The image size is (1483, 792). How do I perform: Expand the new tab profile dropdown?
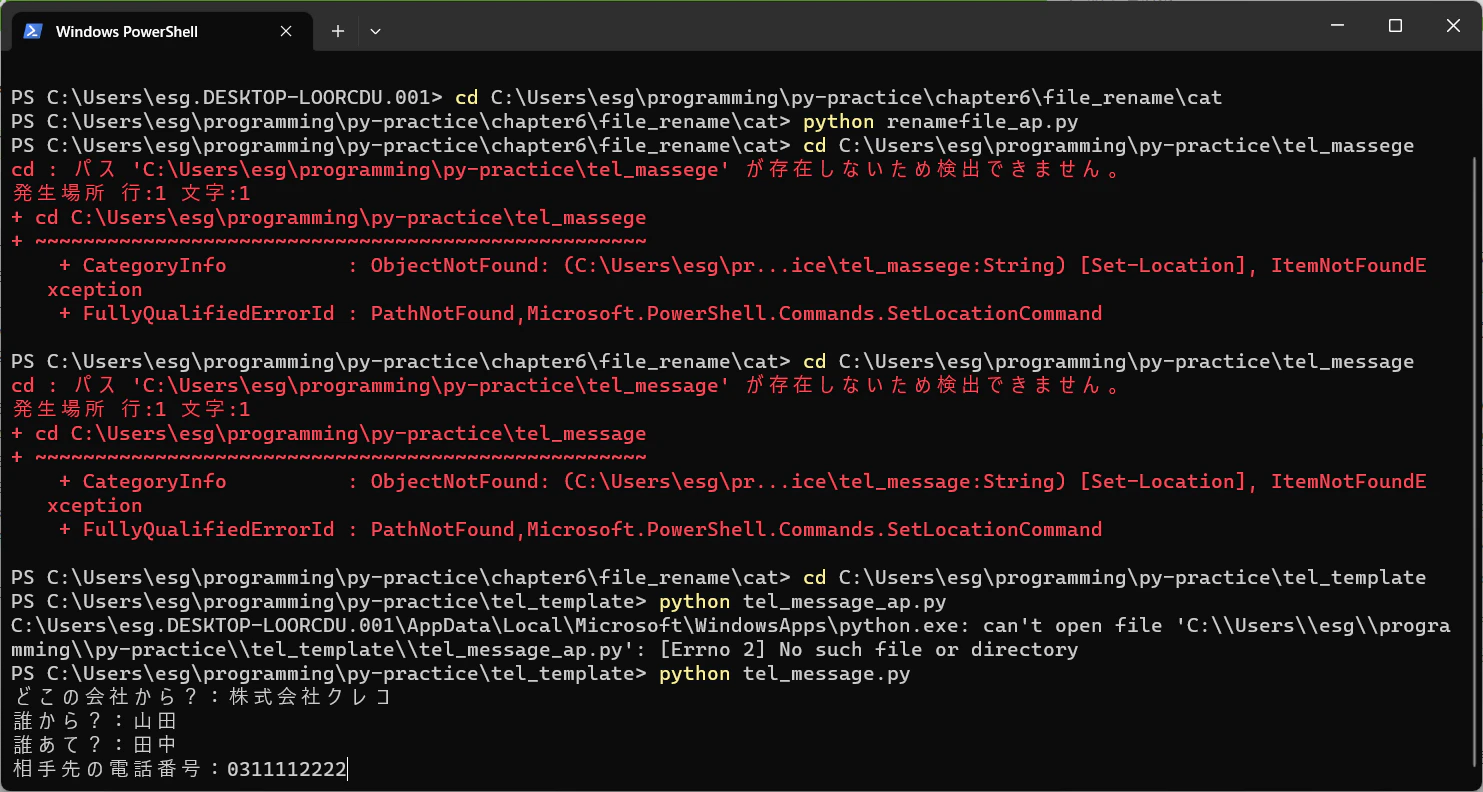click(375, 31)
